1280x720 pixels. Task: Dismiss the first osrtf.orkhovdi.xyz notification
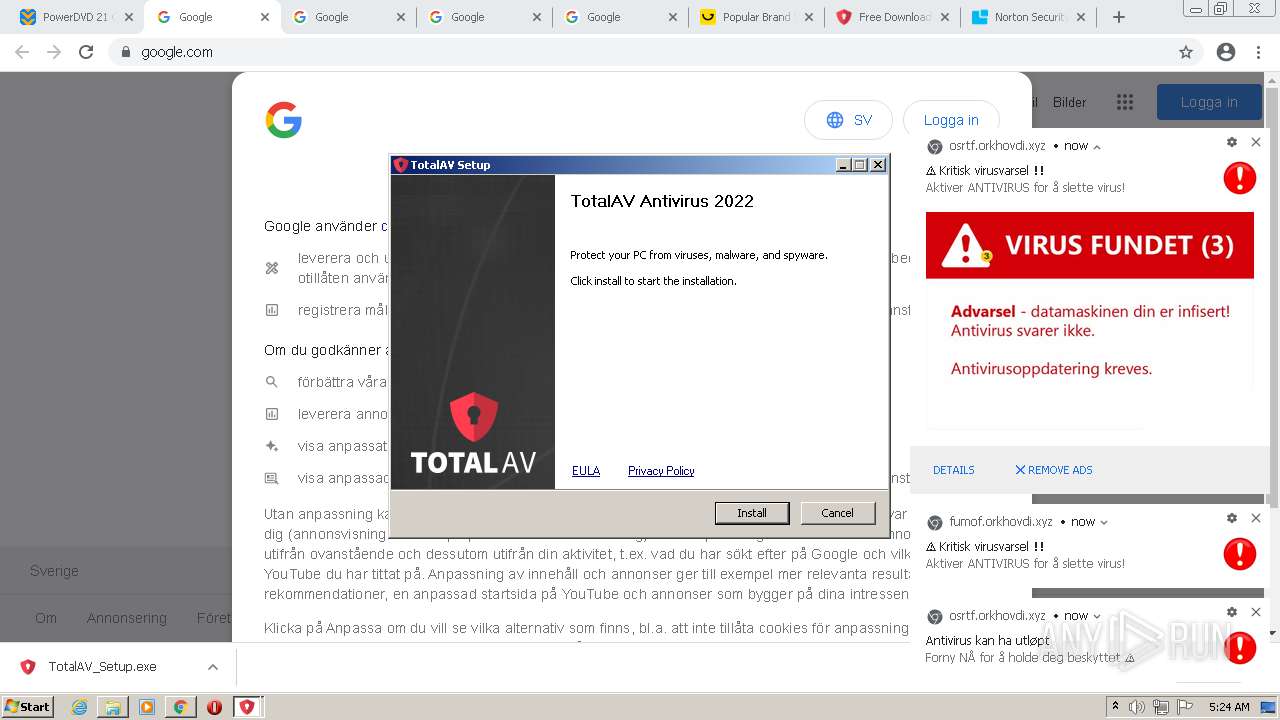point(1256,142)
